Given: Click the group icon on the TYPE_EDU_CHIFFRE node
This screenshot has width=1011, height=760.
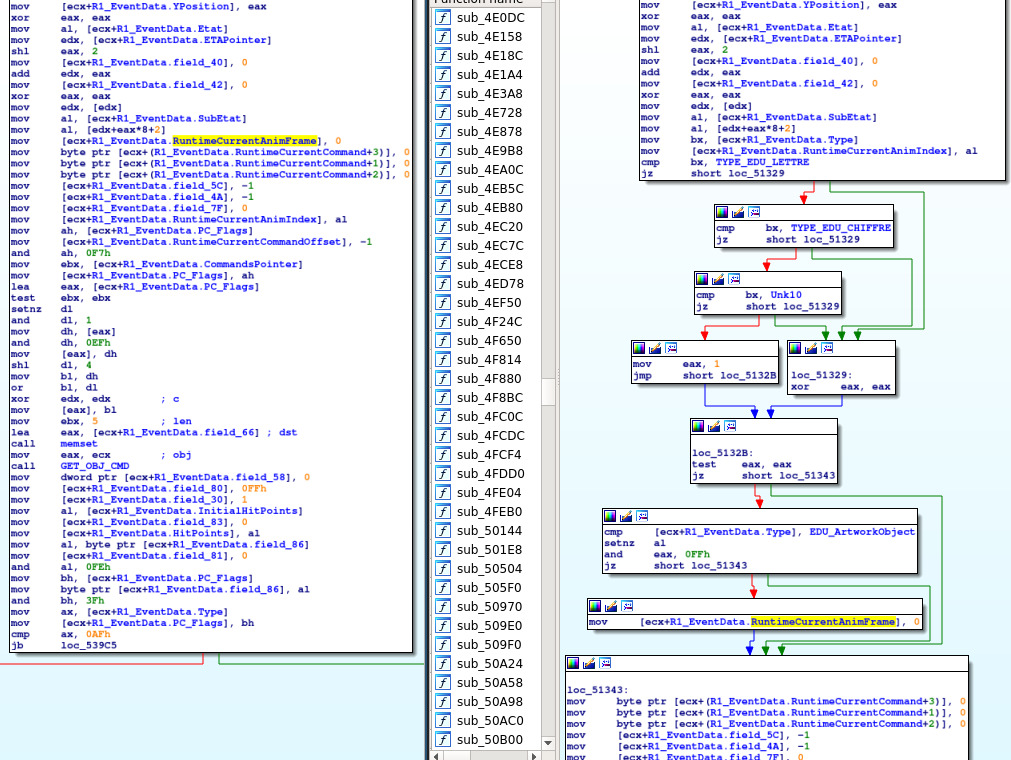Looking at the screenshot, I should (754, 212).
